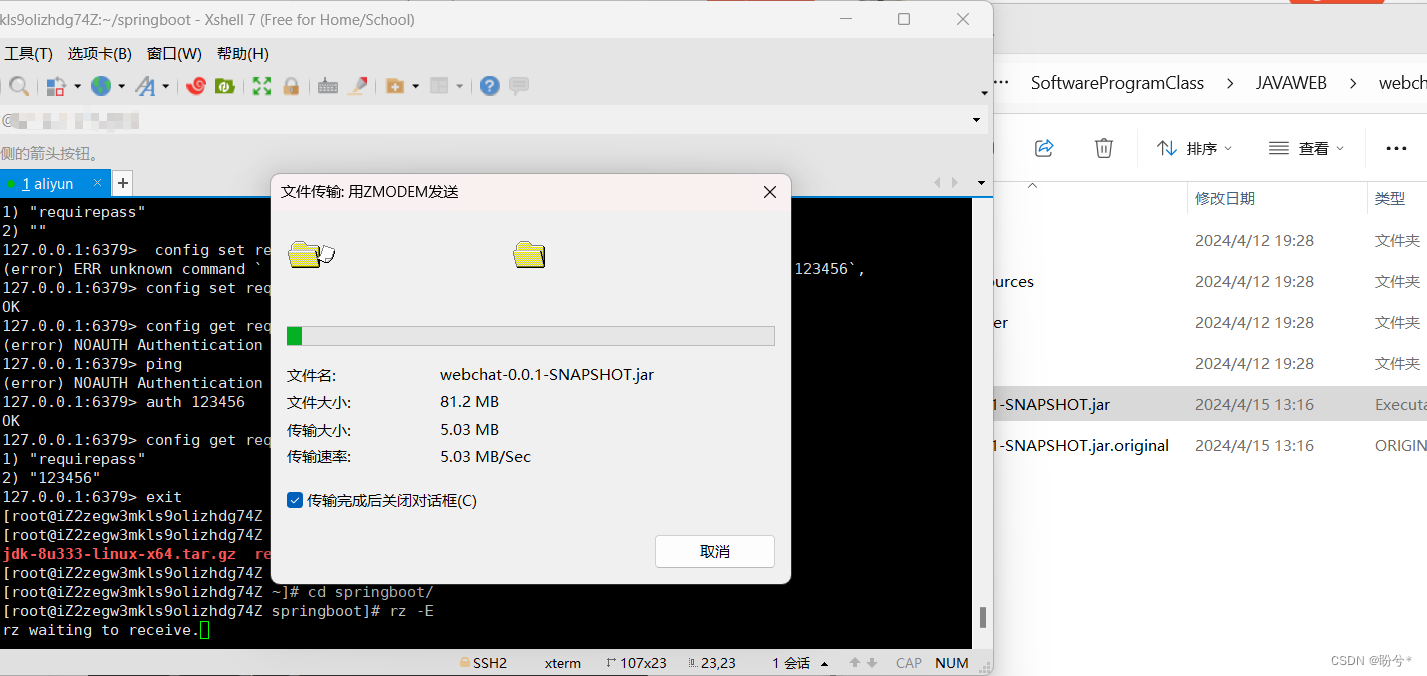Click the previous tab left arrow
The image size is (1427, 676).
[x=938, y=183]
